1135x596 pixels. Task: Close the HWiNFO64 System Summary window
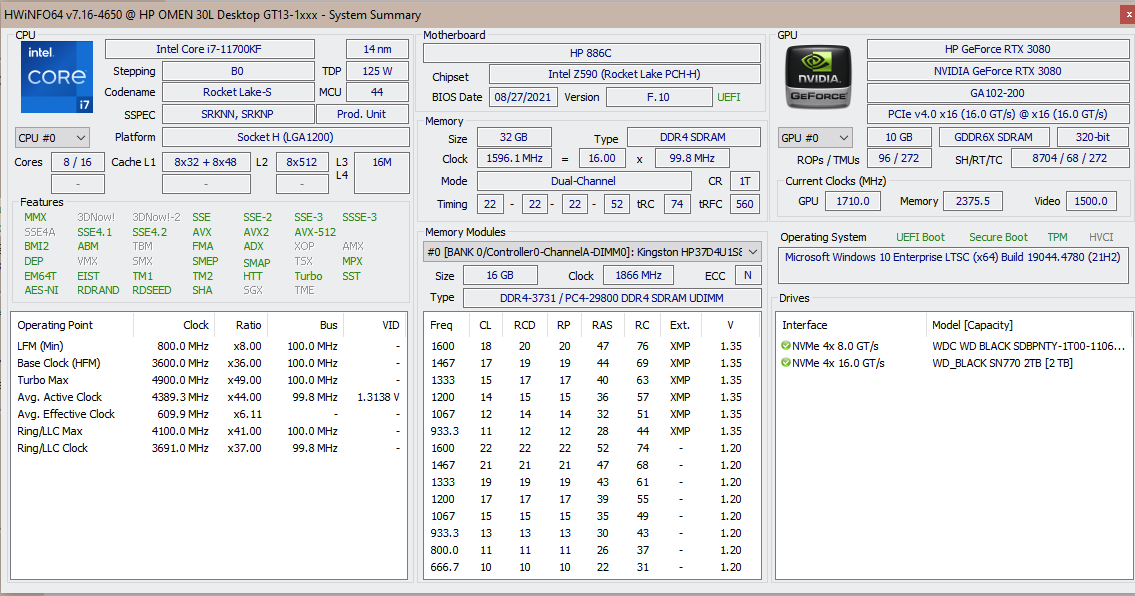click(x=1126, y=14)
